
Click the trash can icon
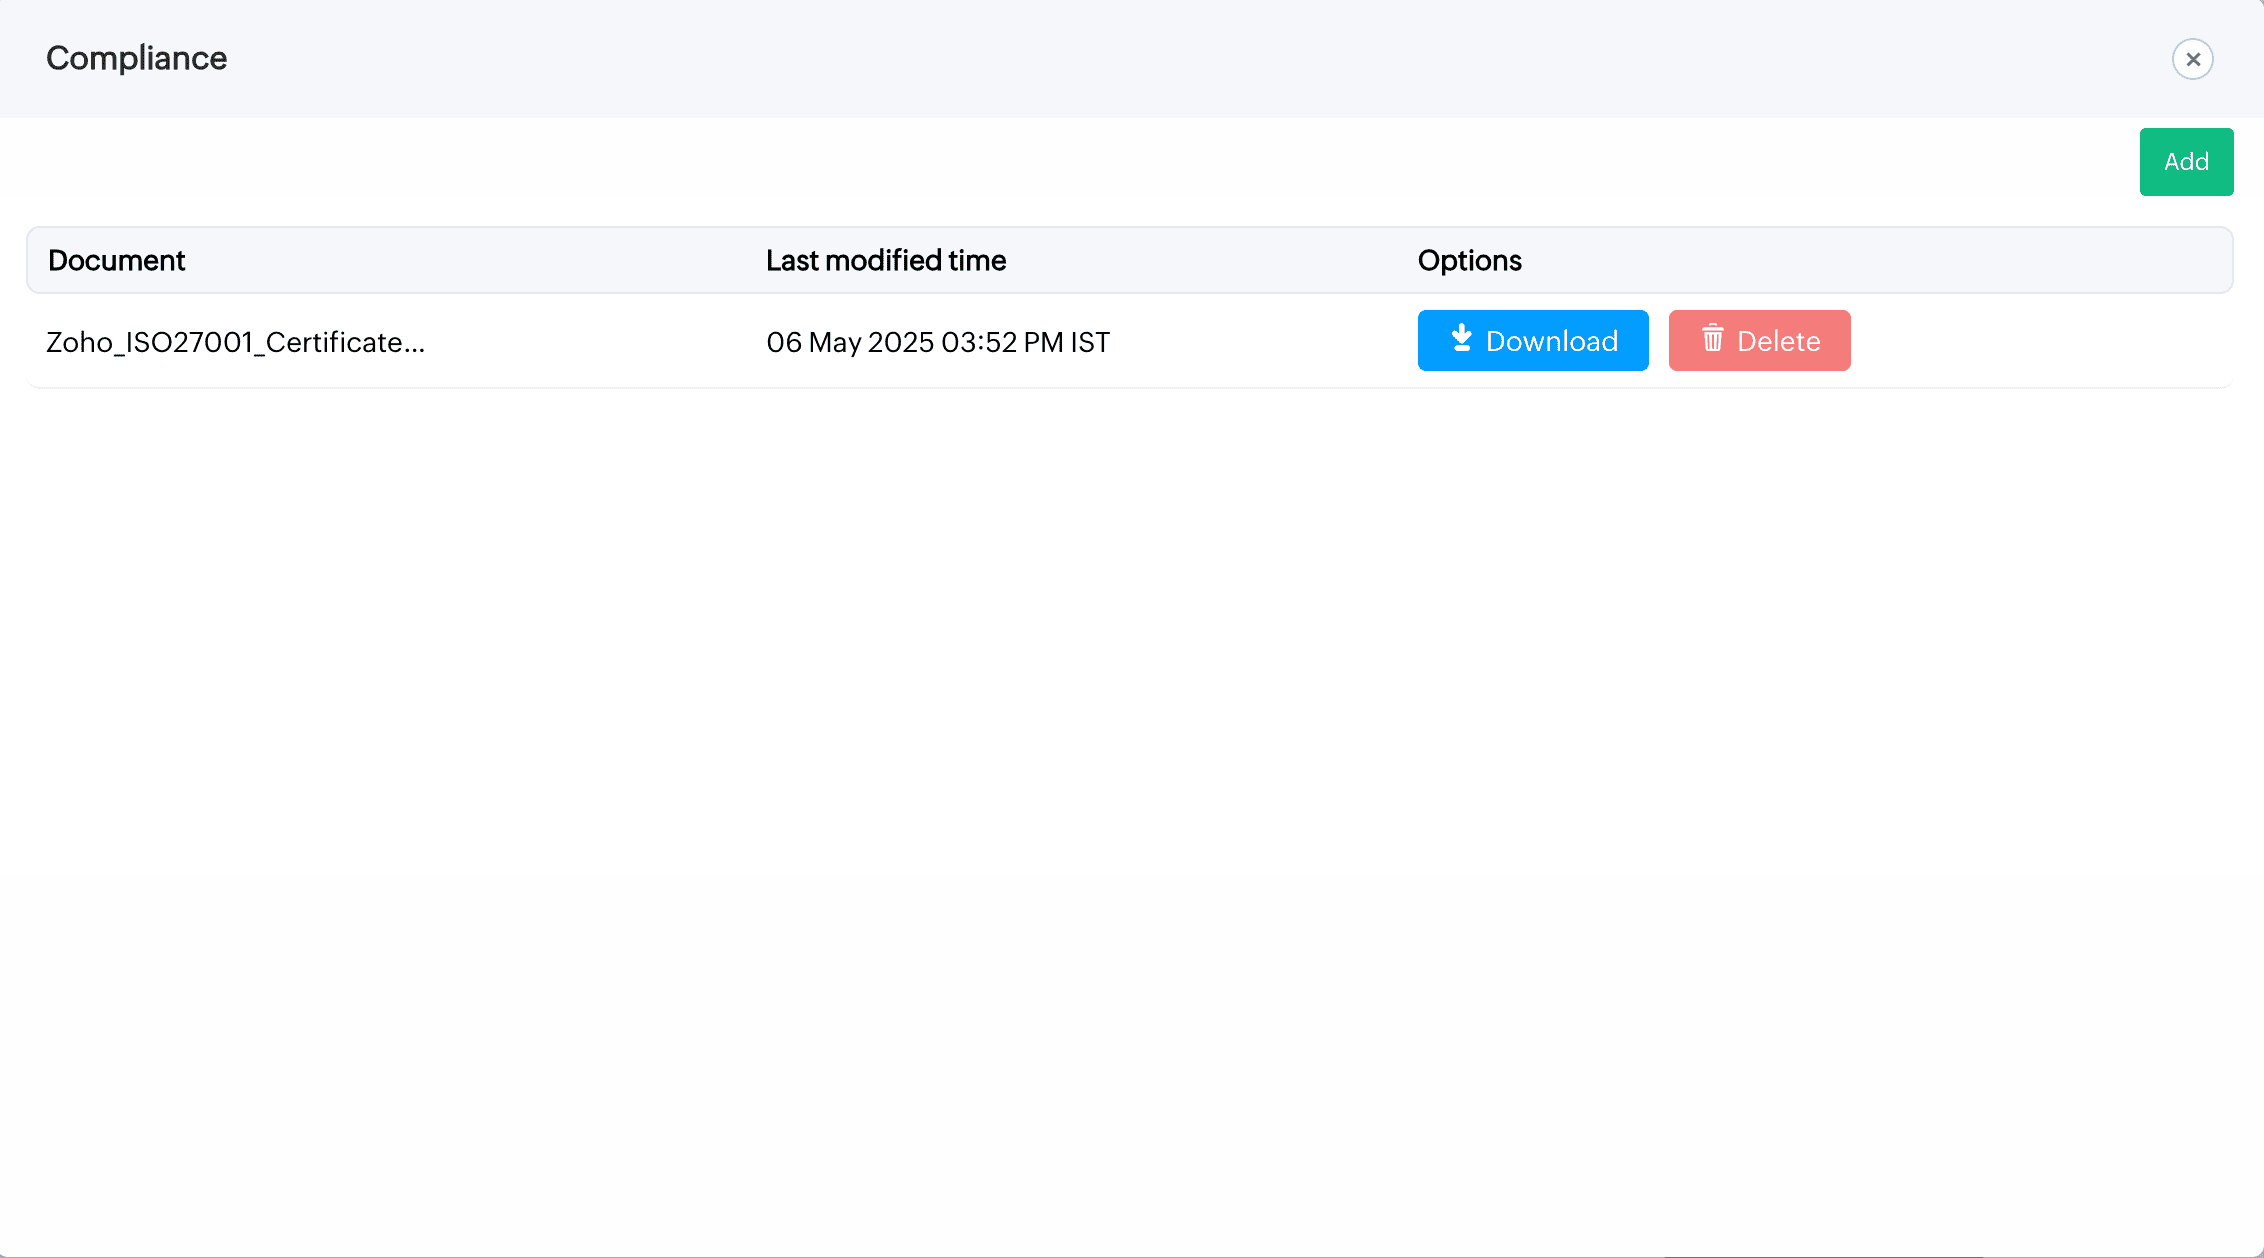point(1712,338)
